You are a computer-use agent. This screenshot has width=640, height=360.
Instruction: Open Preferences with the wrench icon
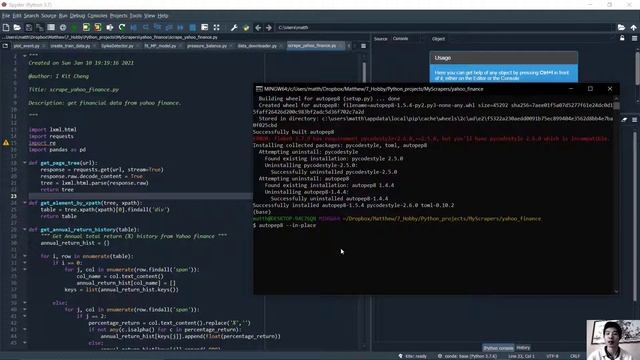click(x=234, y=27)
